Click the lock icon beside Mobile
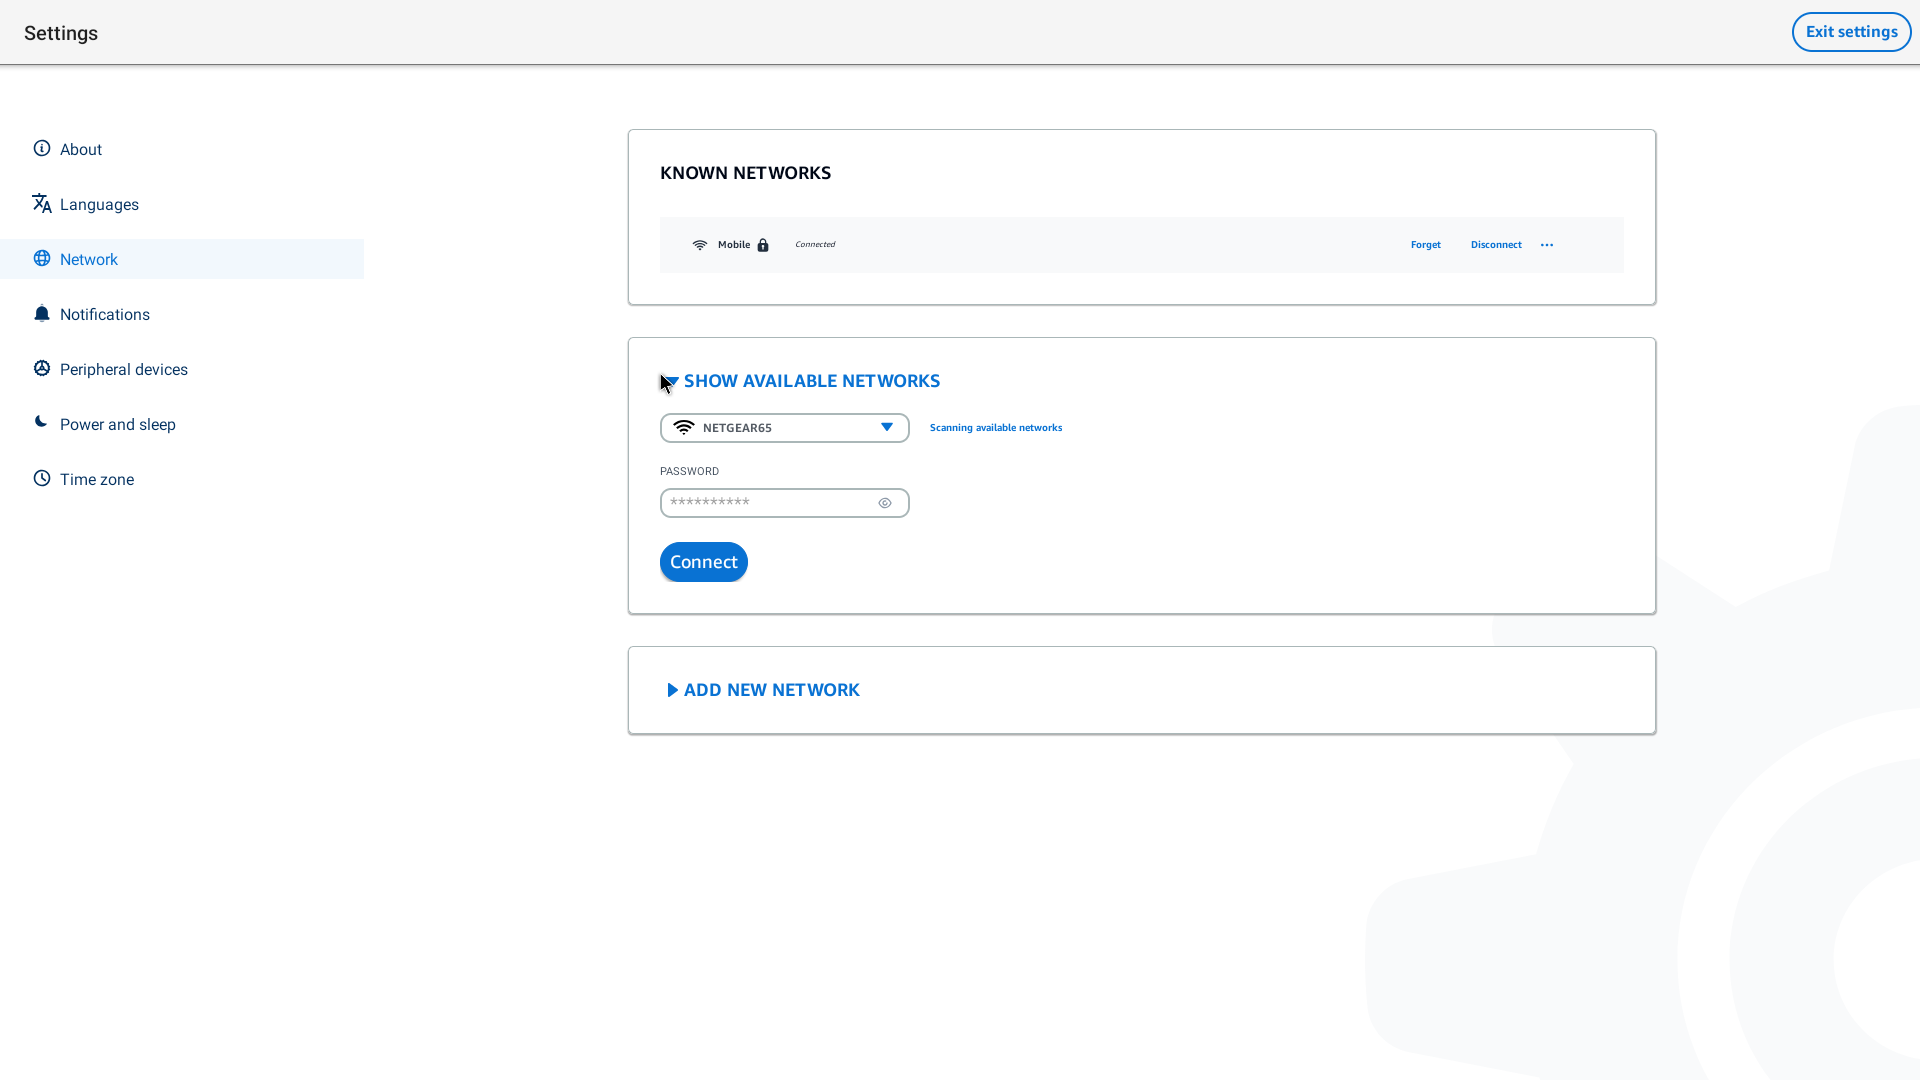Viewport: 1920px width, 1080px height. [763, 245]
